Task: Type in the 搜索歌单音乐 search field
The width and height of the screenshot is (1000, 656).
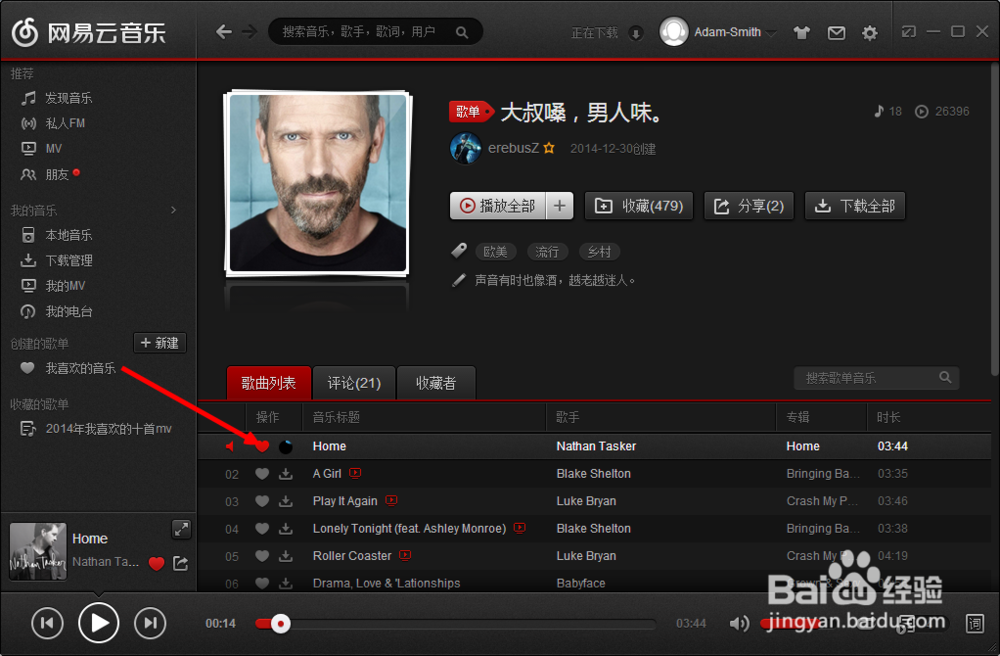Action: [x=868, y=377]
